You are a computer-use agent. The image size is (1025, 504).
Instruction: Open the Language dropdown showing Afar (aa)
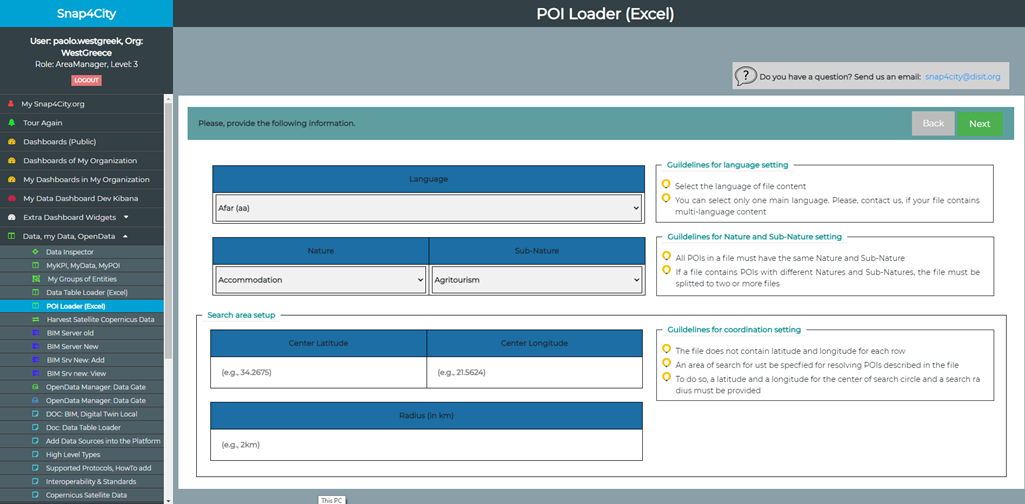pos(428,208)
